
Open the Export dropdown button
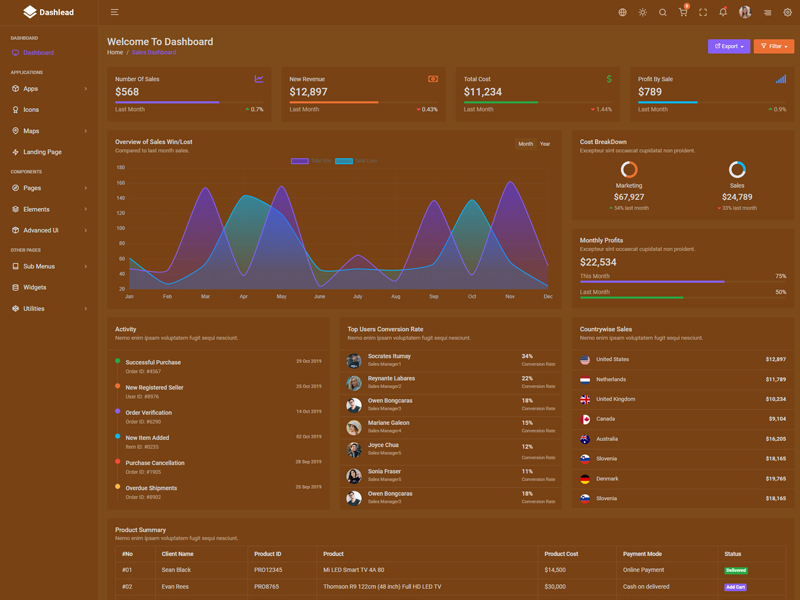pyautogui.click(x=729, y=46)
